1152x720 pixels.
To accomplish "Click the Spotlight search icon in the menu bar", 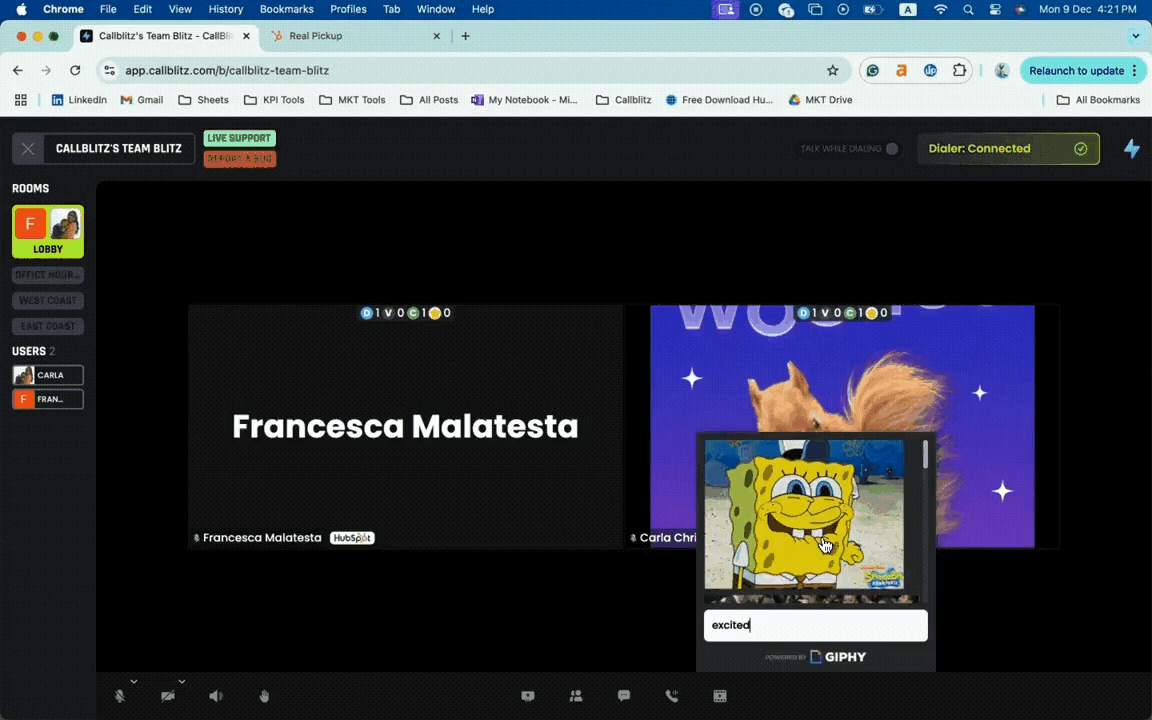I will coord(968,9).
